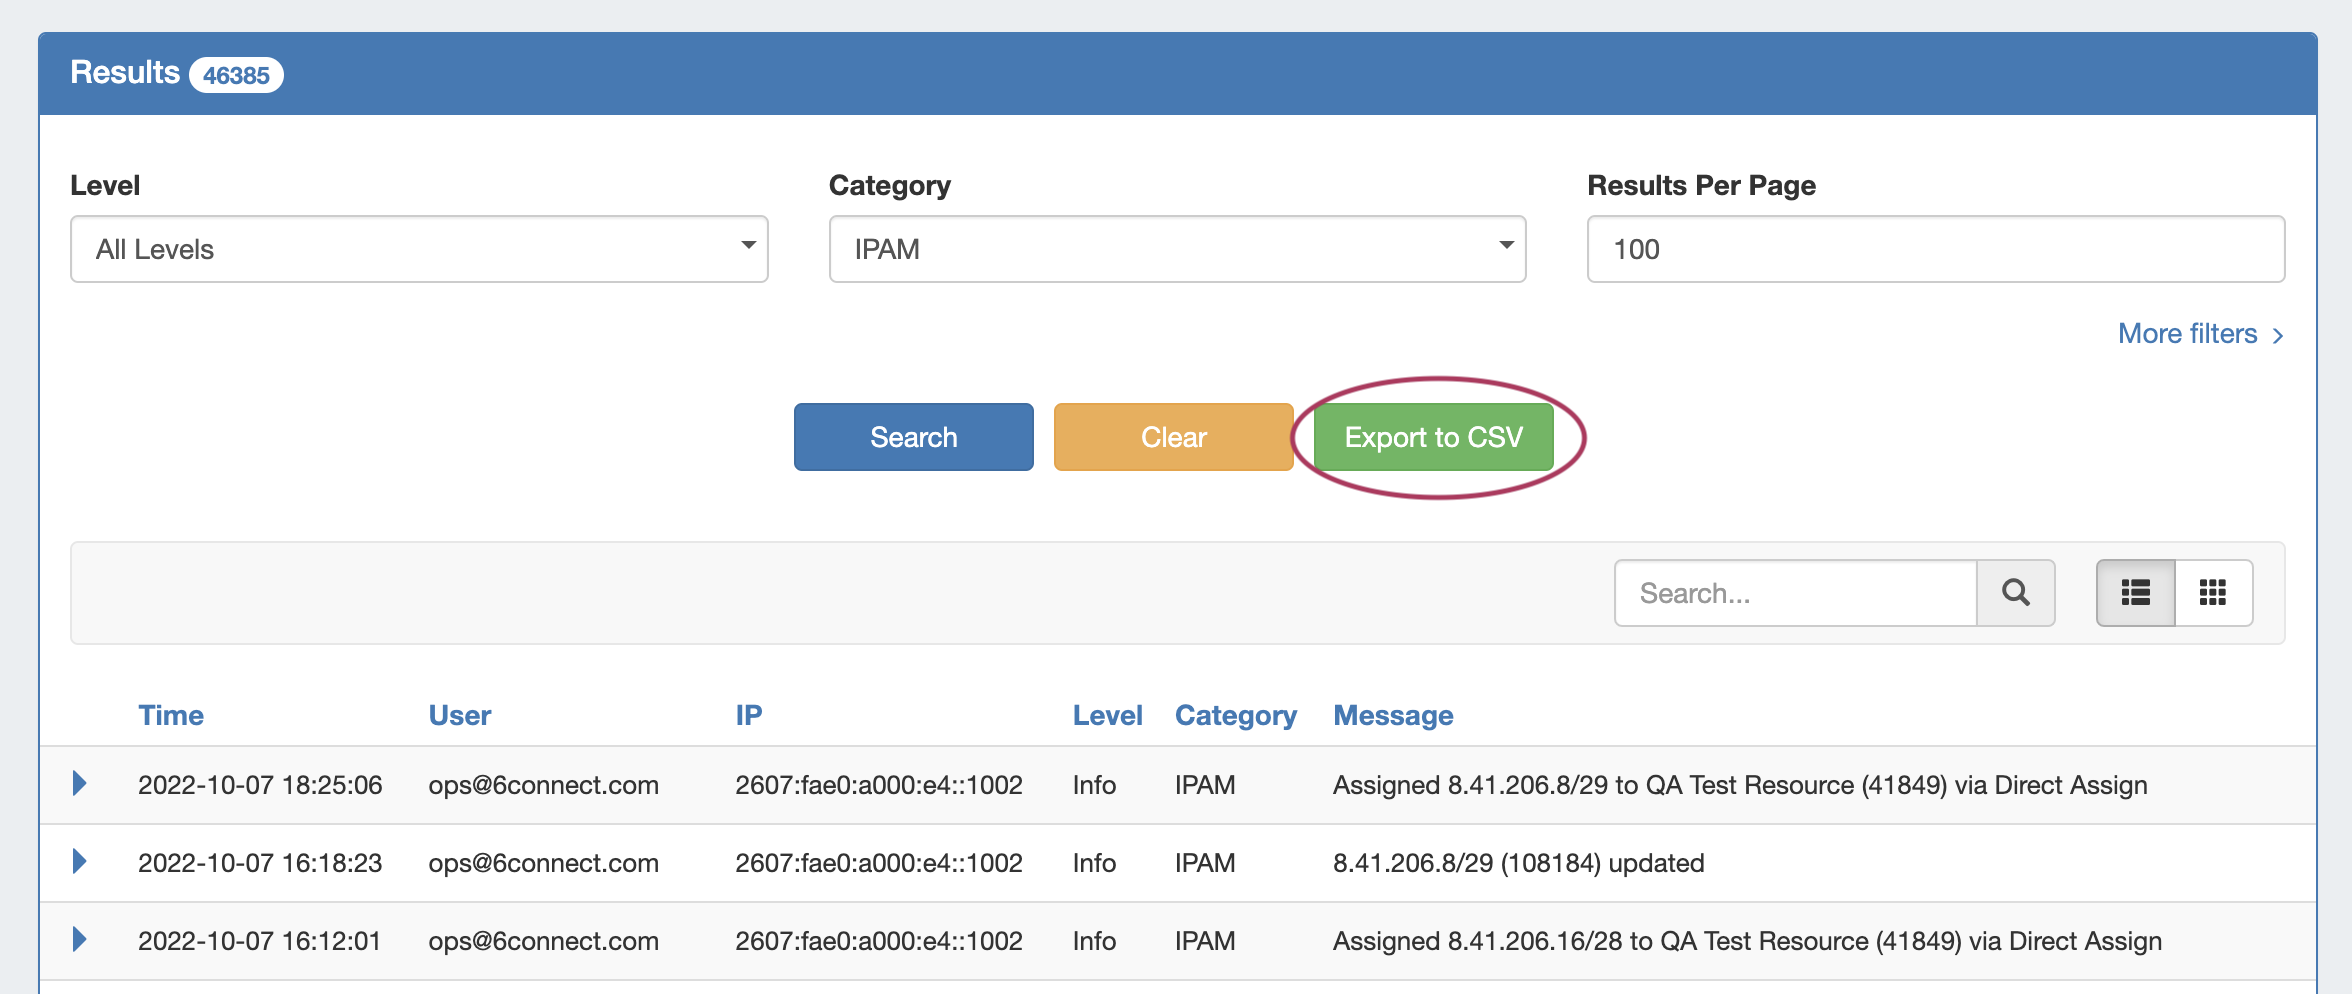
Task: Sort by the Level column header
Action: [x=1107, y=715]
